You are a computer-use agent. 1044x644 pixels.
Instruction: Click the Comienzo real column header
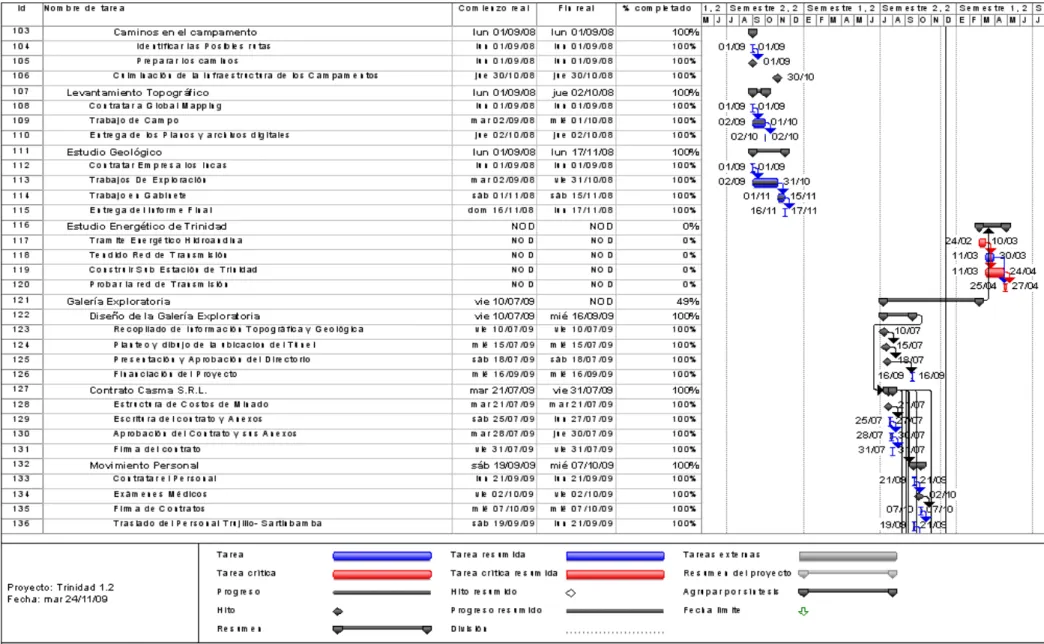tap(494, 9)
